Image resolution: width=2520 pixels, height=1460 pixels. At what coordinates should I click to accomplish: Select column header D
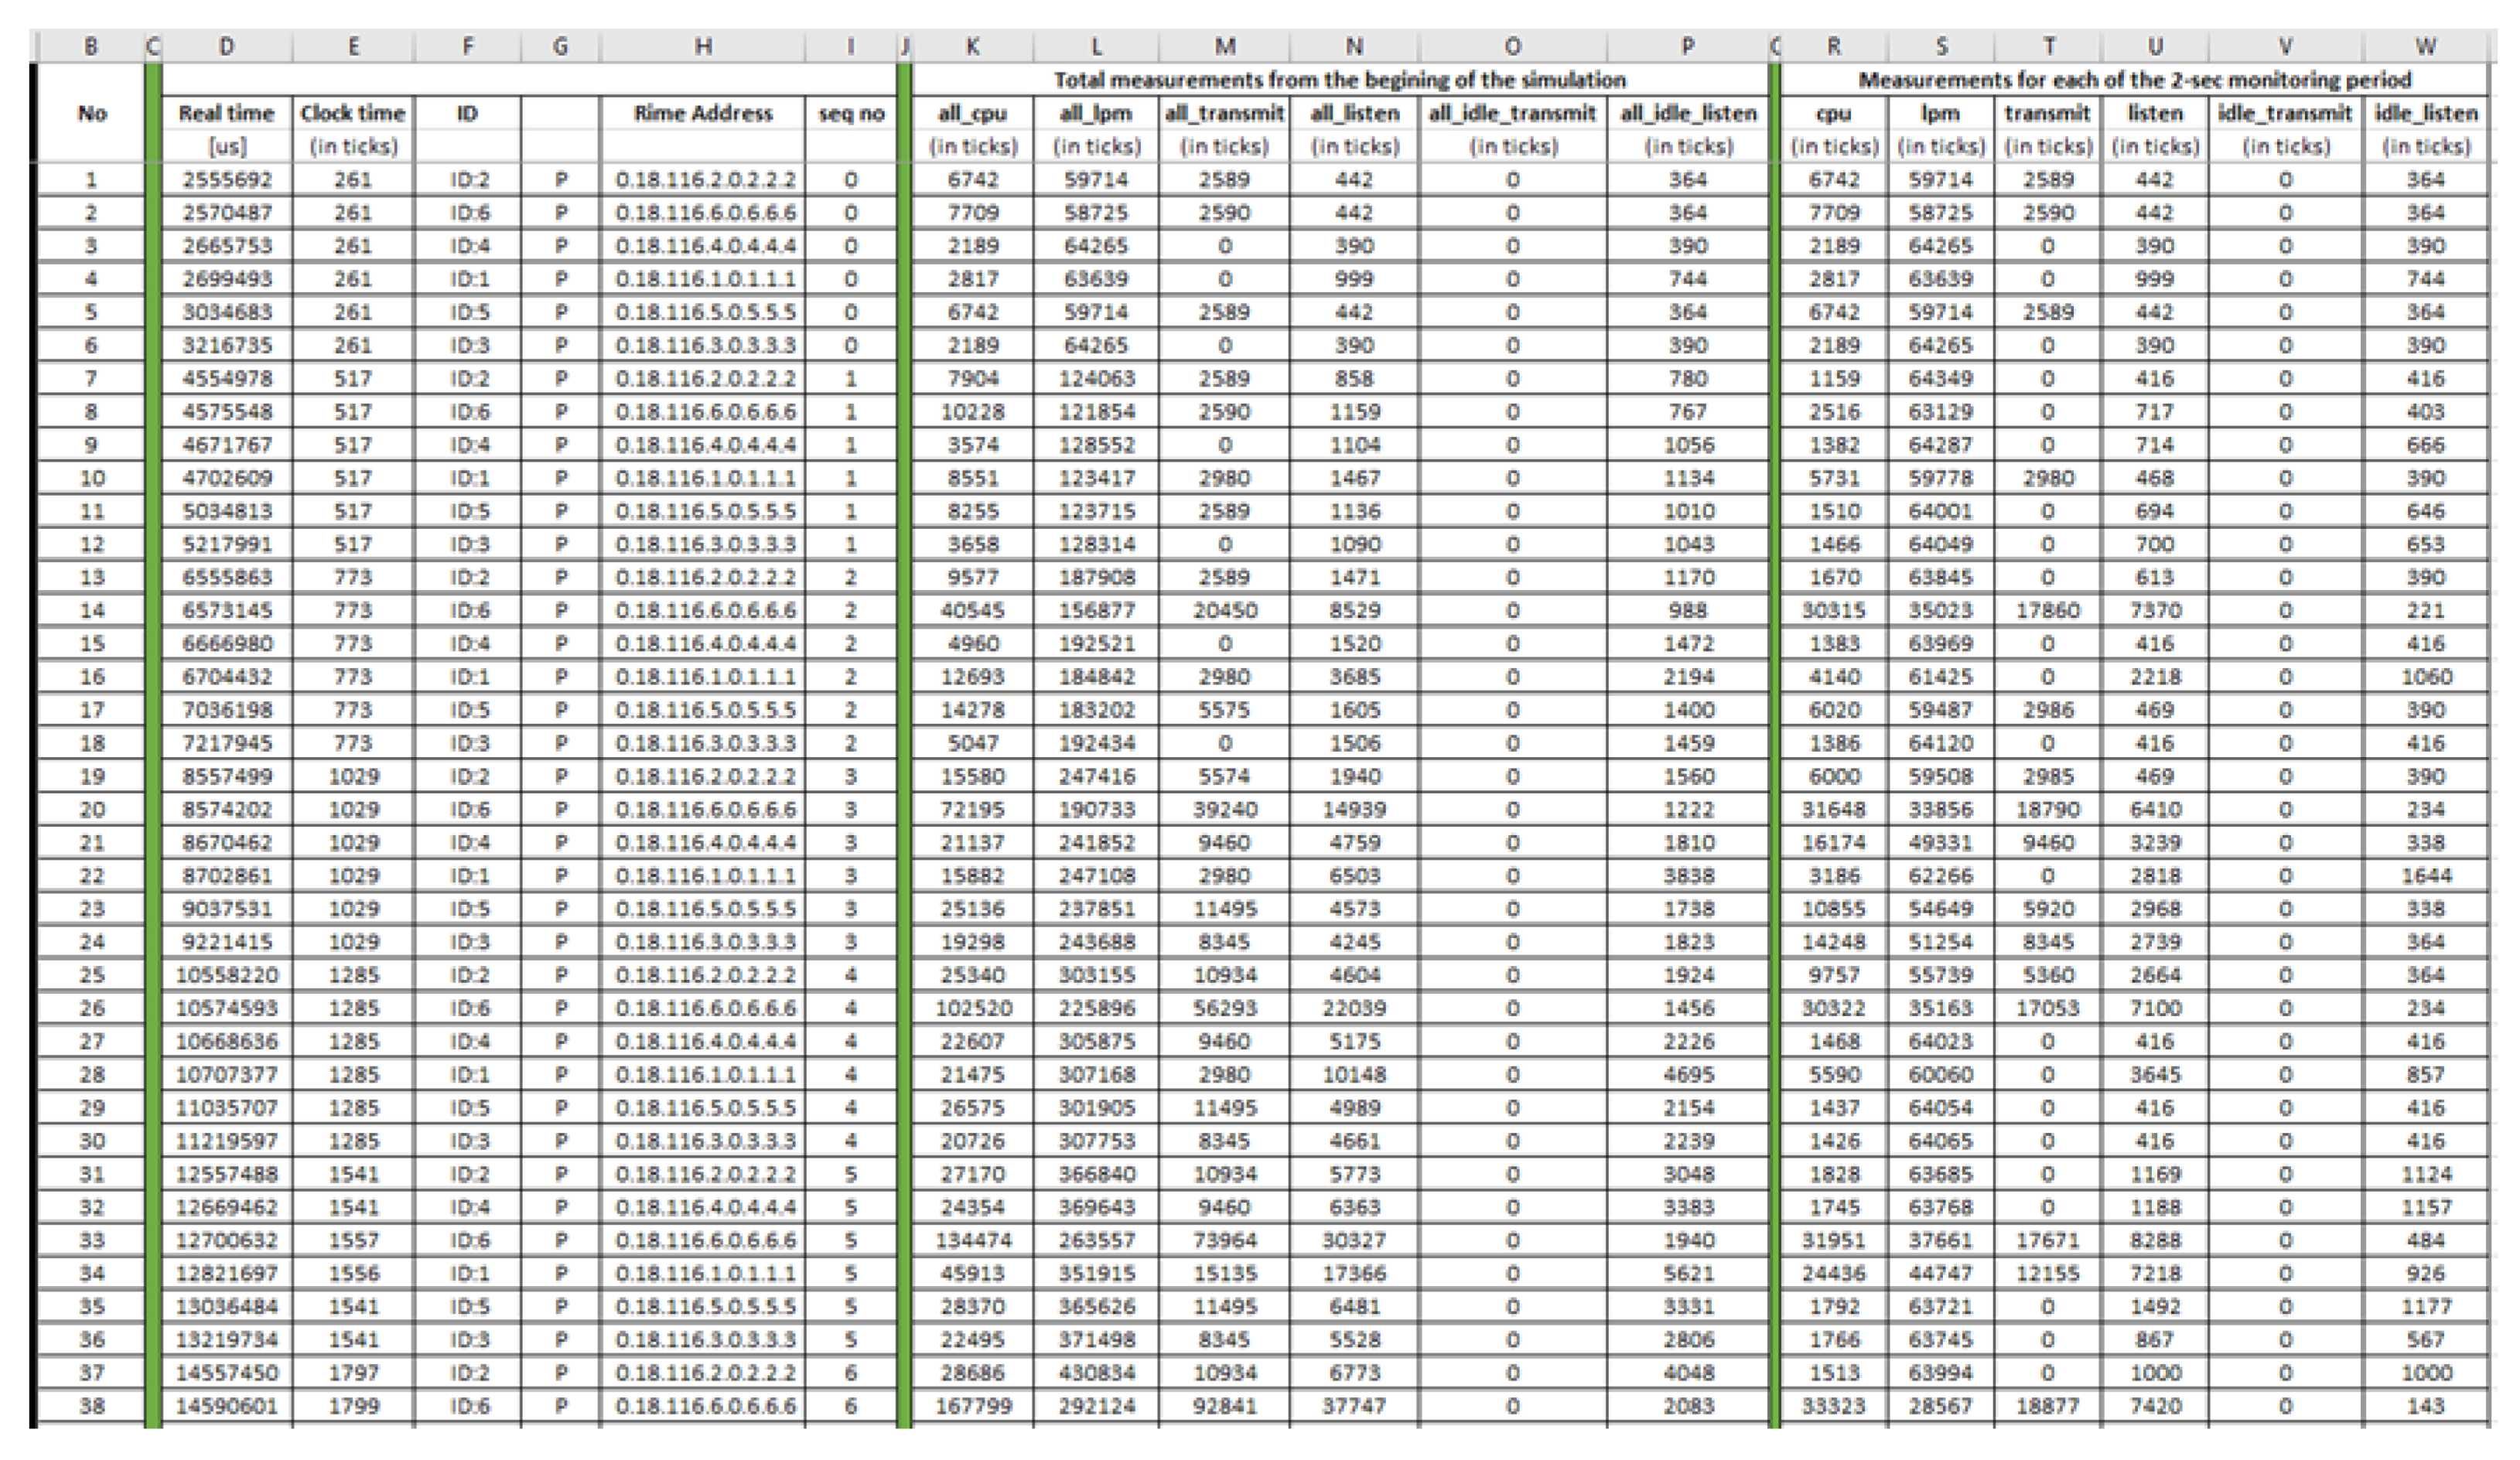point(226,46)
